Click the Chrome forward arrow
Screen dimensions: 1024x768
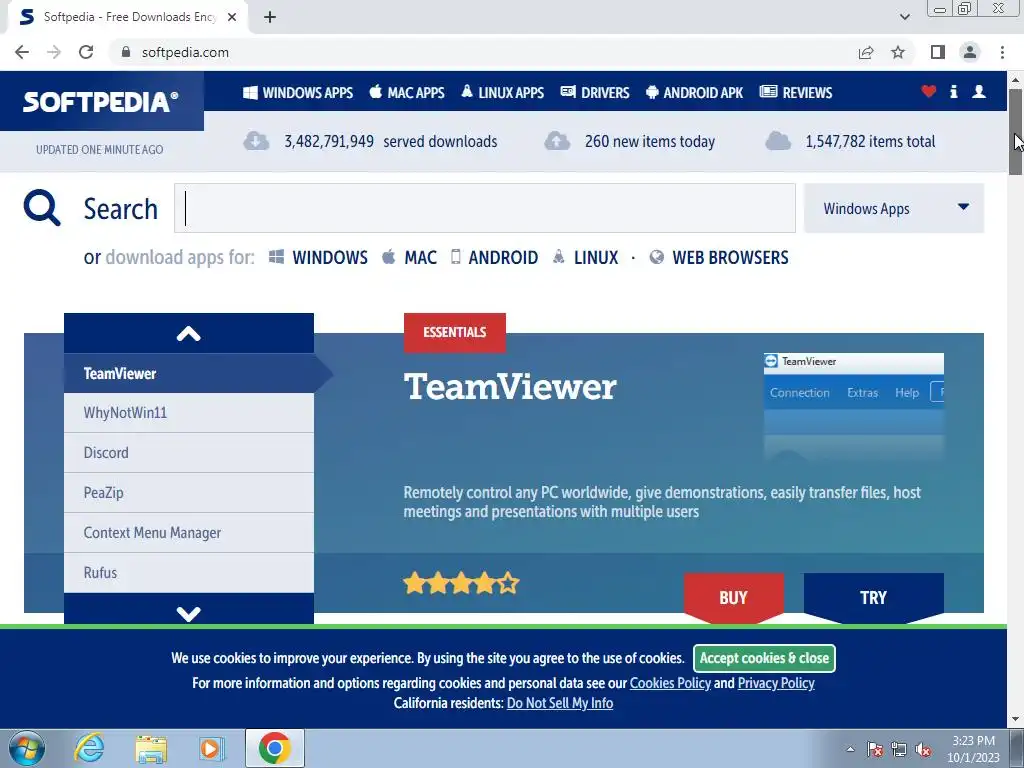[x=54, y=52]
